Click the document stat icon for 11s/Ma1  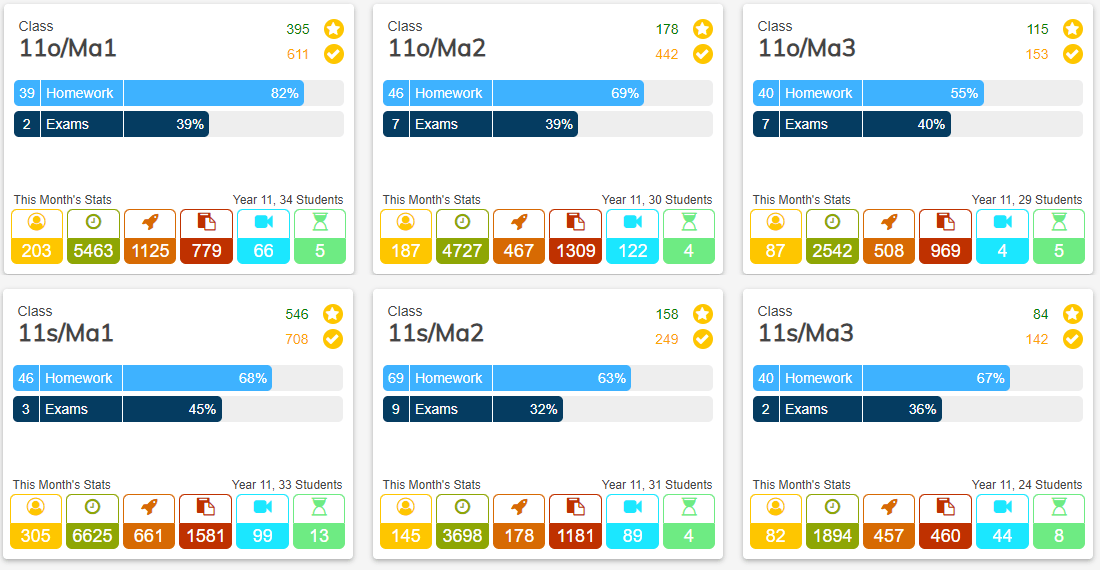(206, 507)
